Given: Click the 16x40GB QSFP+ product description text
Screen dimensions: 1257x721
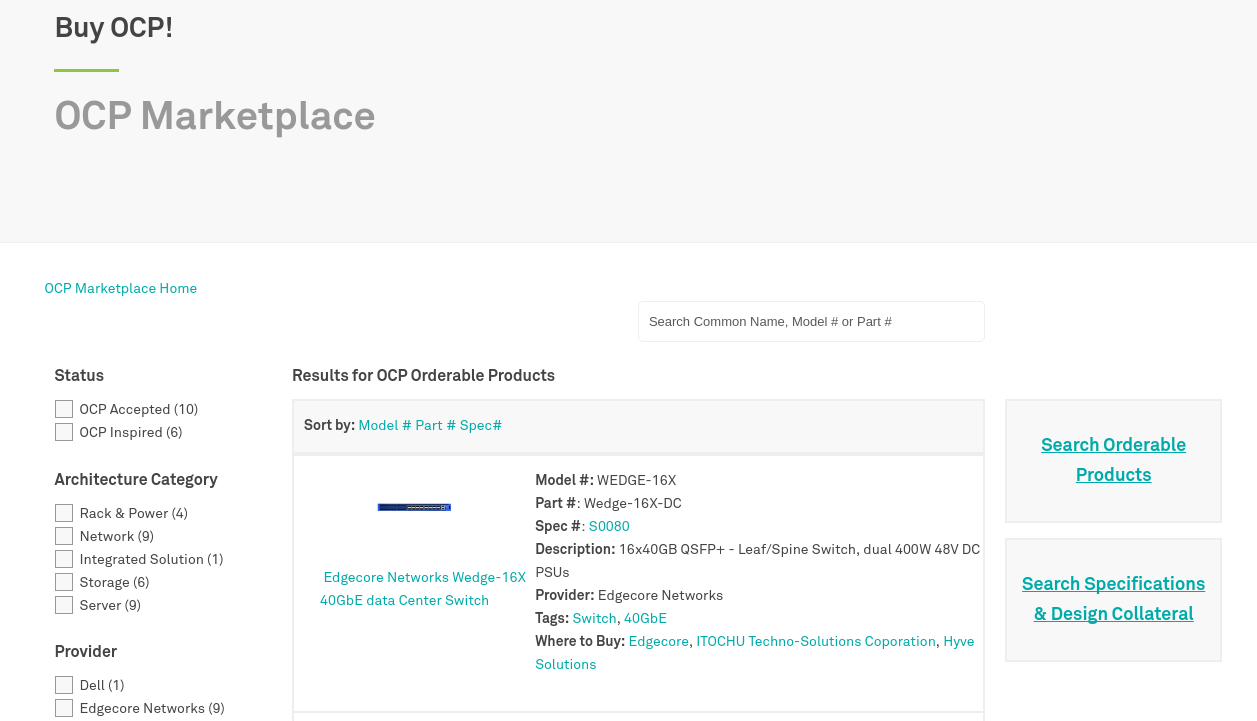Looking at the screenshot, I should [757, 561].
